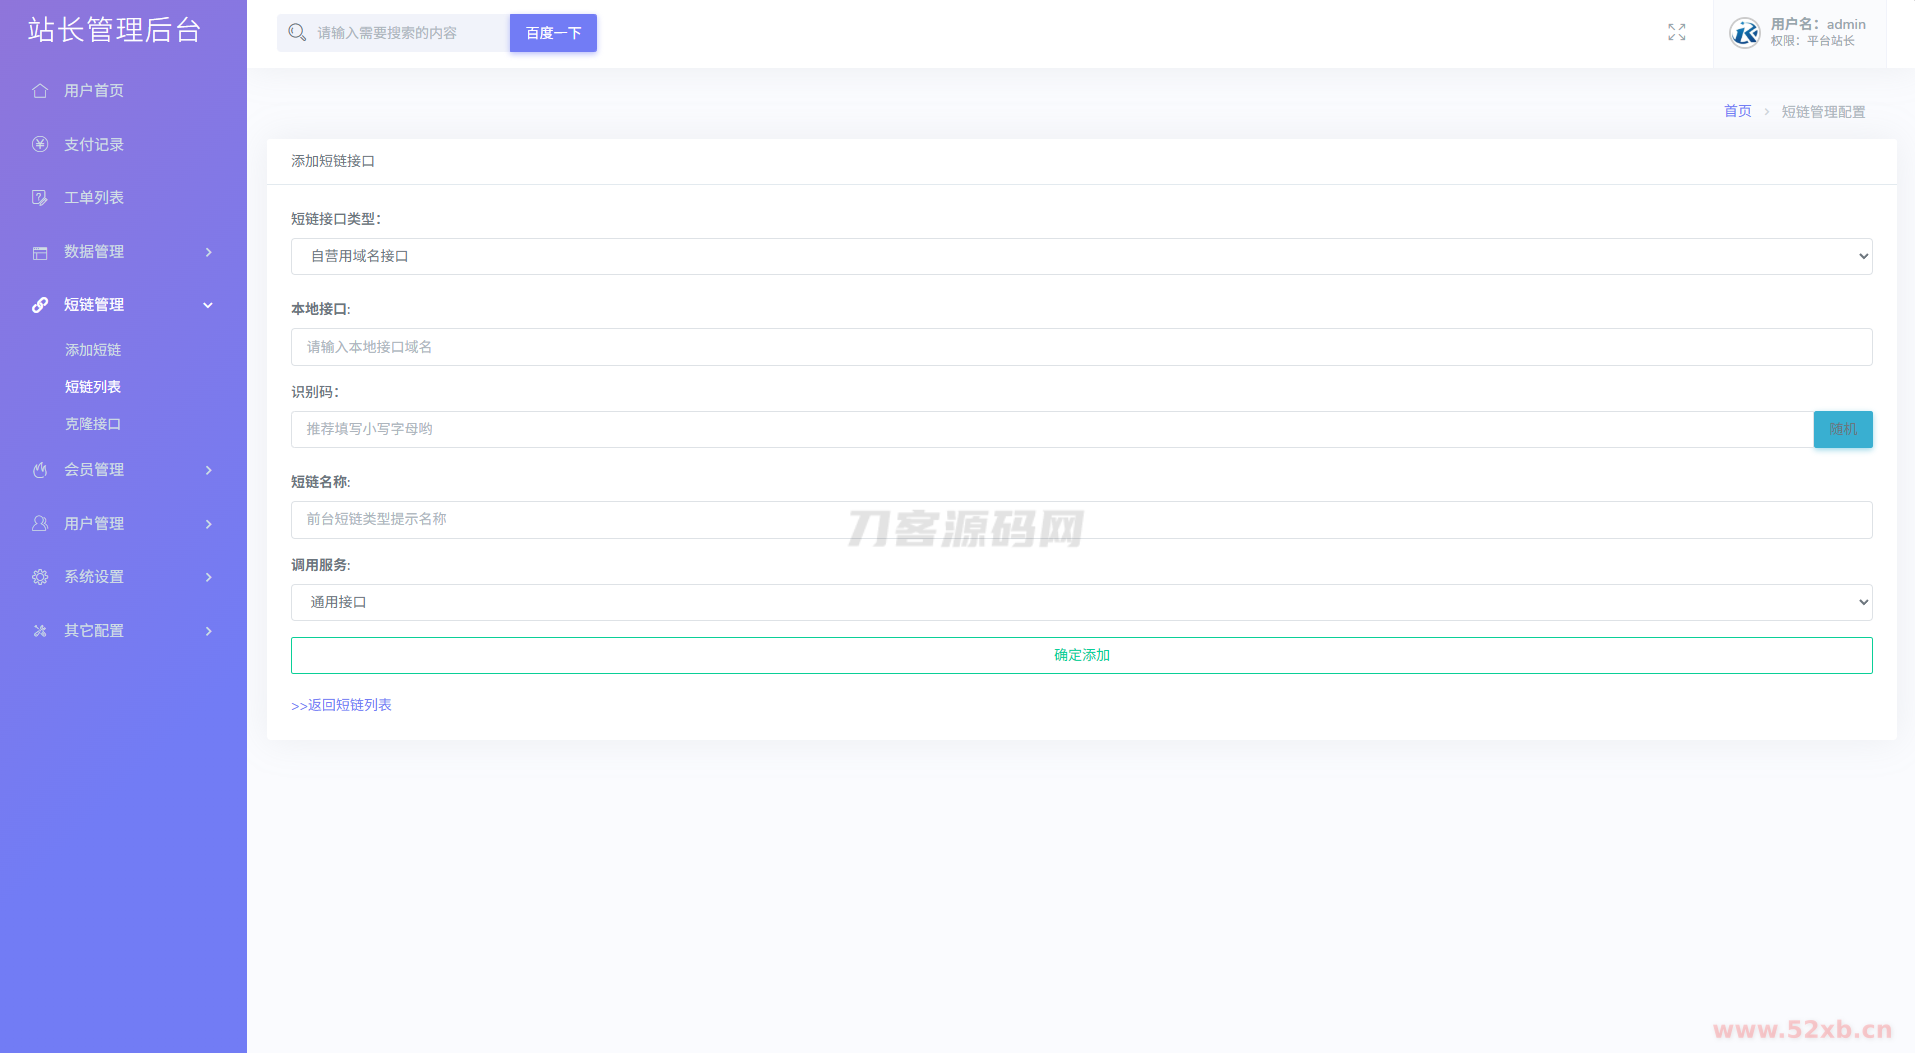Screen dimensions: 1915x1053
Task: Click the home icon beside 用户首页
Action: tap(40, 91)
